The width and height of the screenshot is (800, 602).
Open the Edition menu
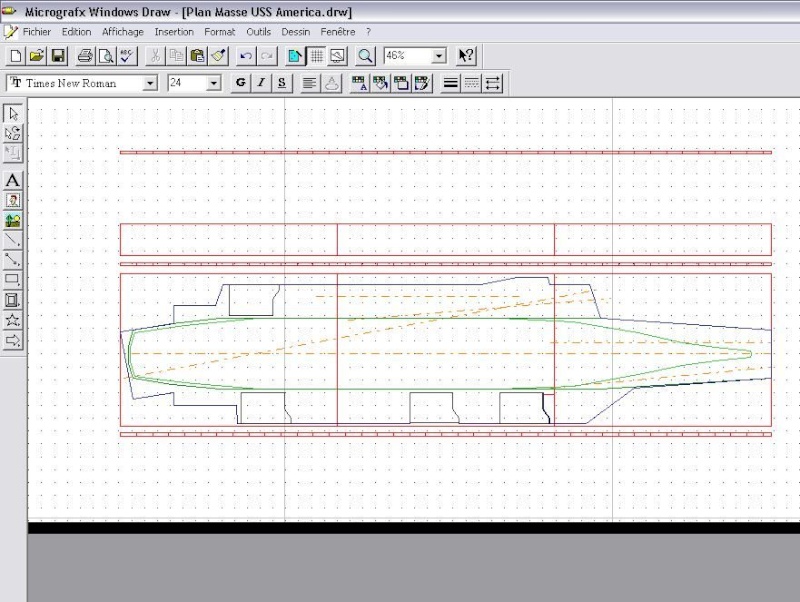tap(77, 32)
